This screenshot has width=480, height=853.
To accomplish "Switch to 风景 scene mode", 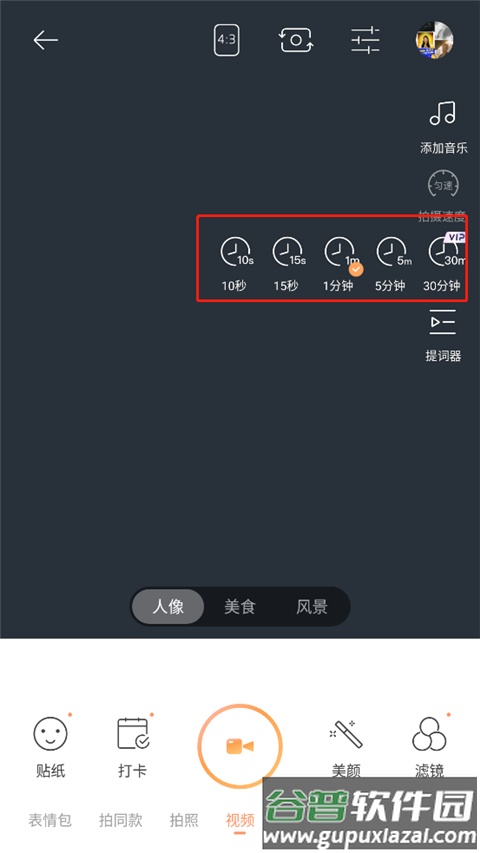I will point(312,607).
